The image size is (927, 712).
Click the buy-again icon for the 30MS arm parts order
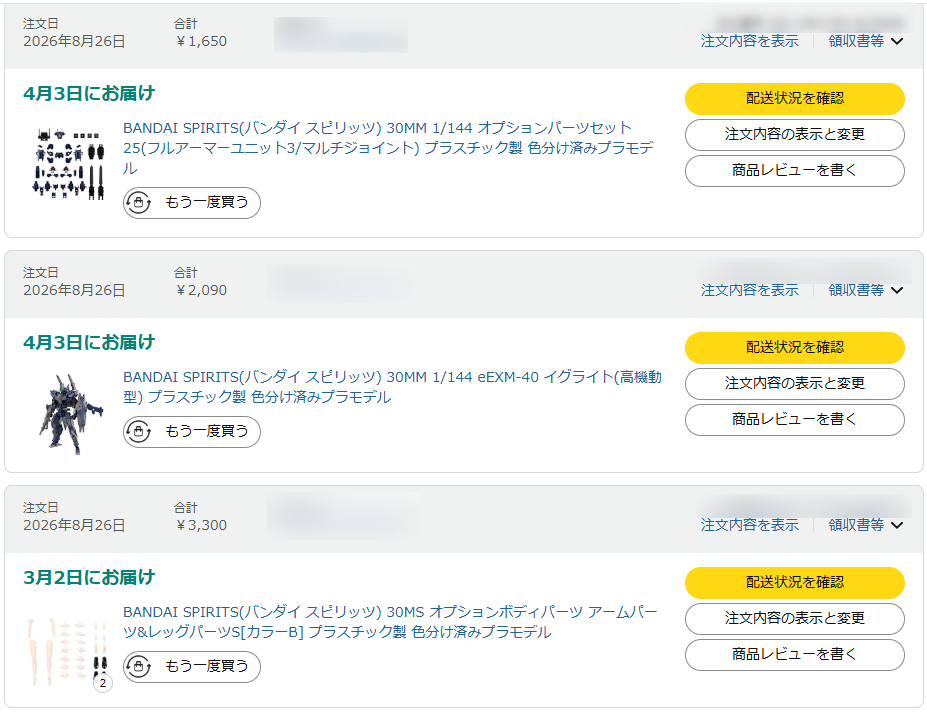point(138,666)
